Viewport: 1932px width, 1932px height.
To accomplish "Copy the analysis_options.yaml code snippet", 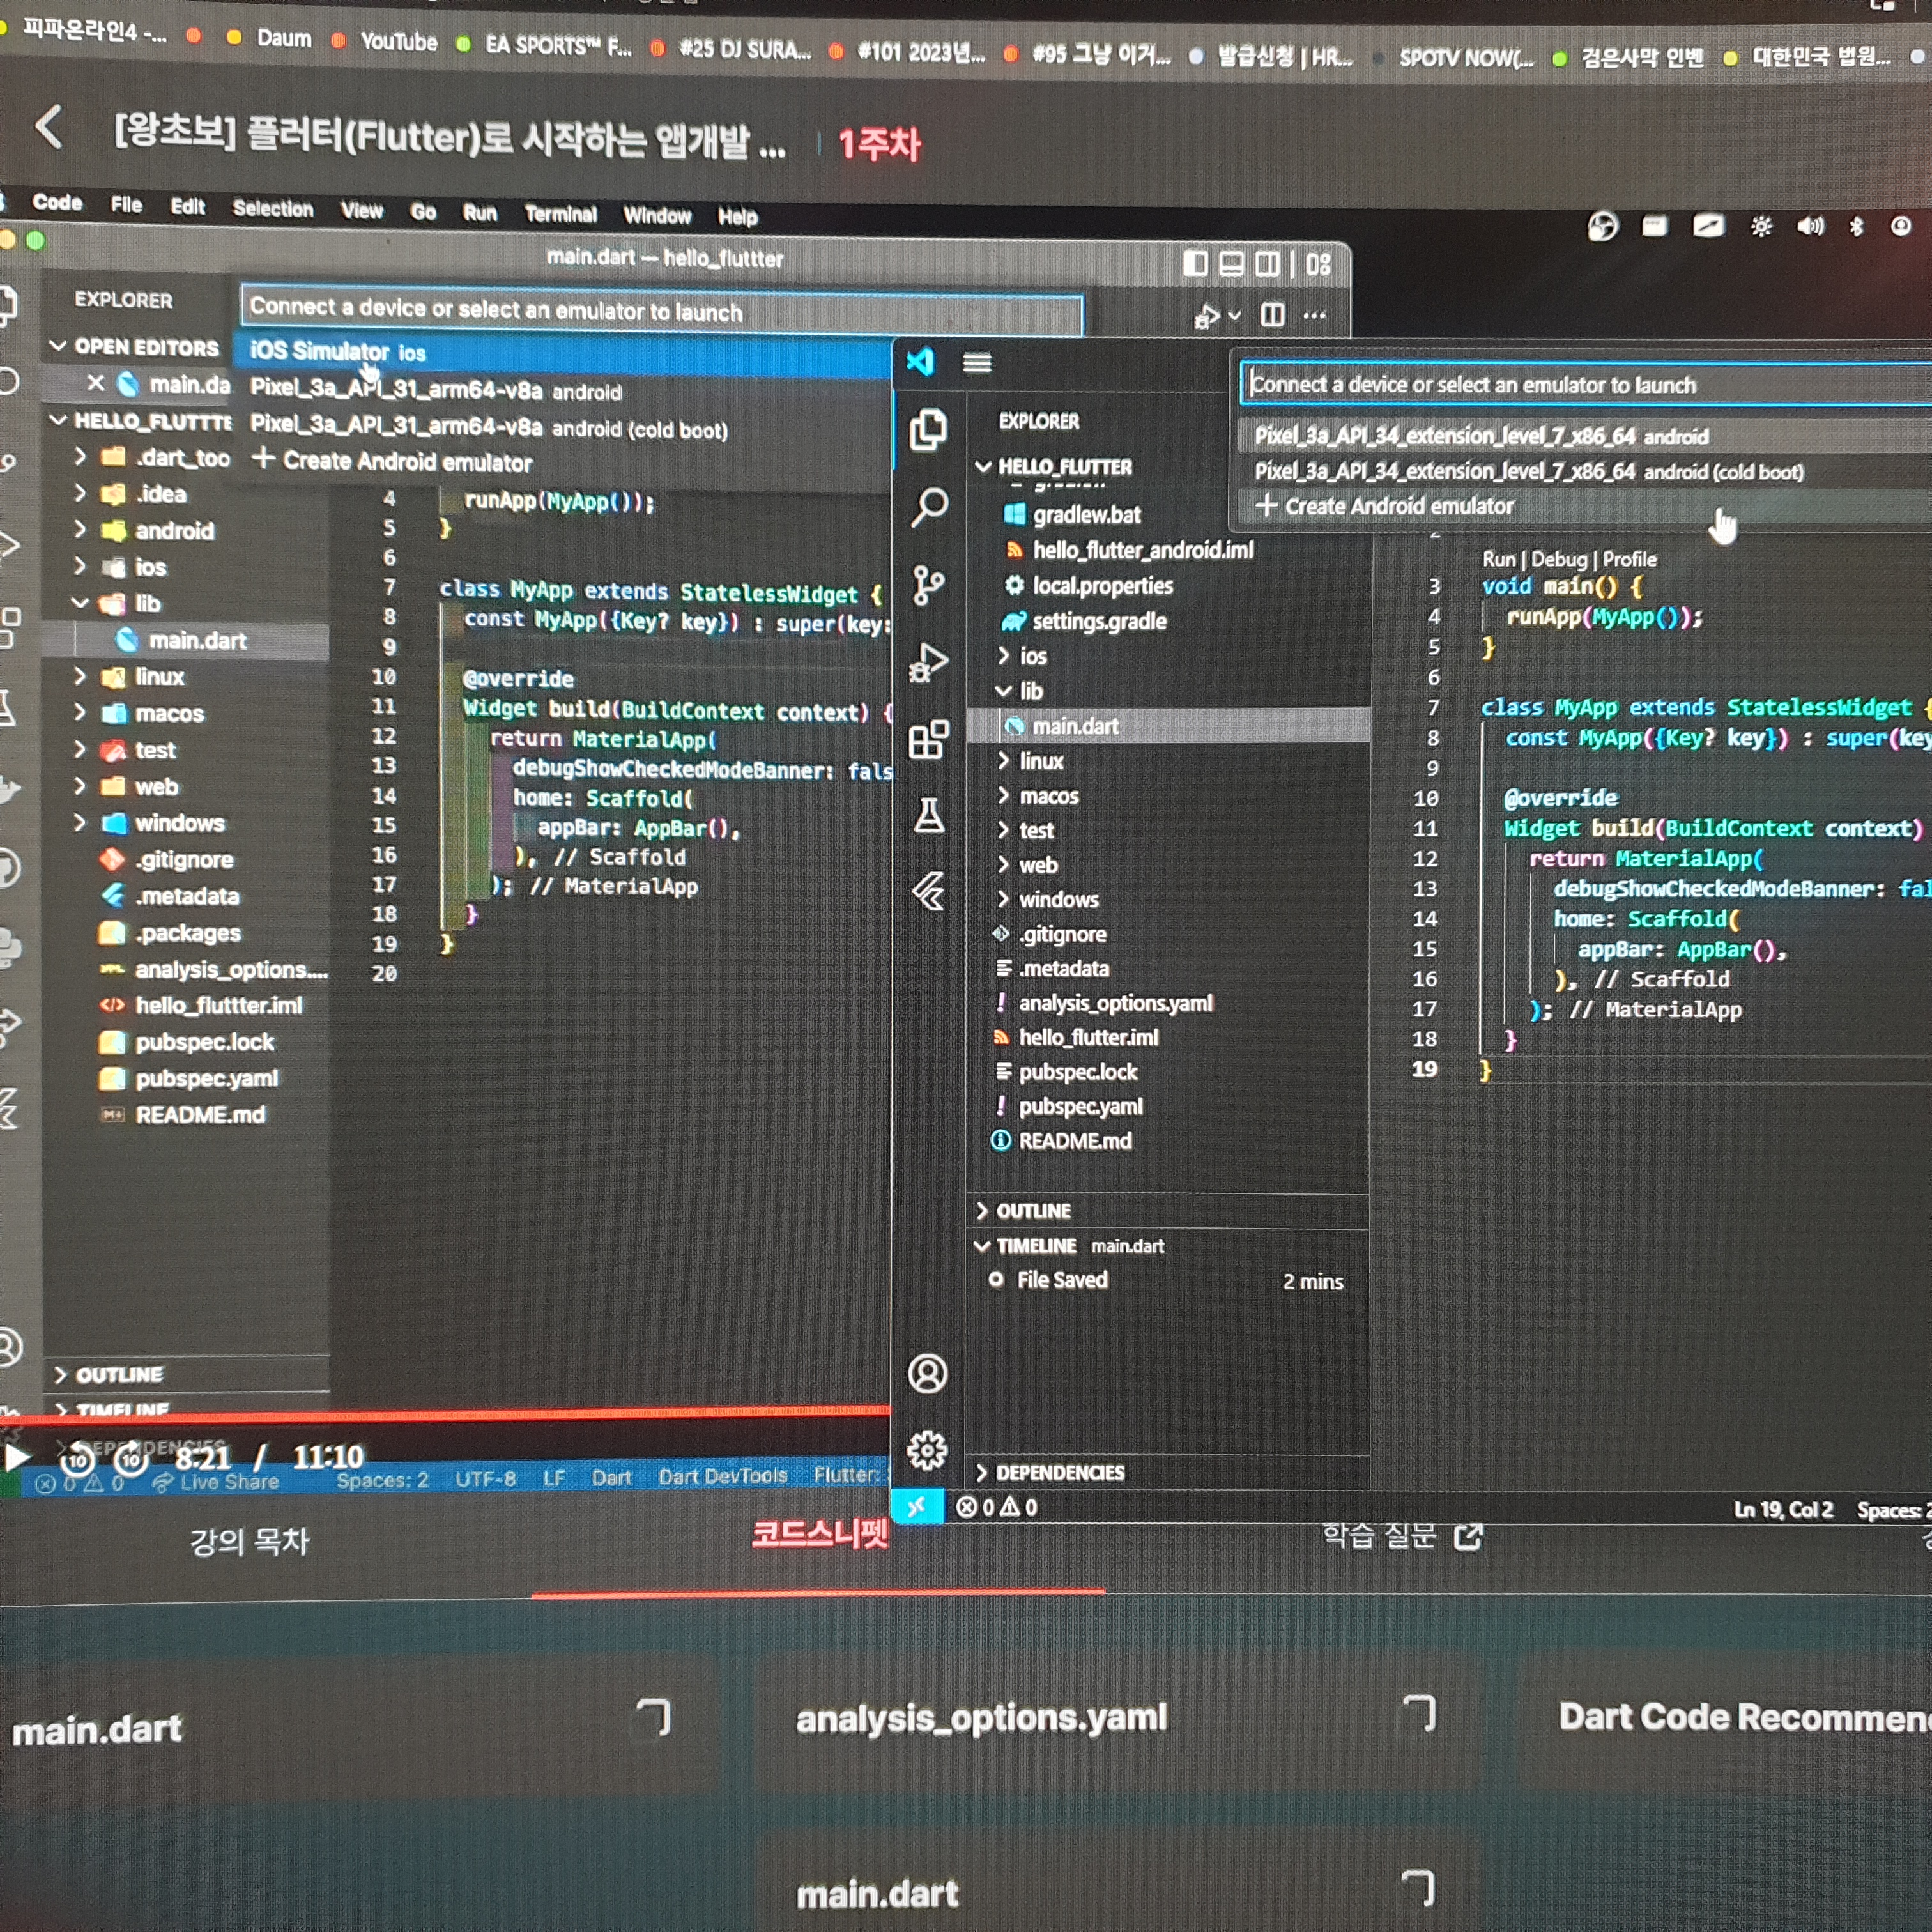I will click(x=1419, y=1713).
